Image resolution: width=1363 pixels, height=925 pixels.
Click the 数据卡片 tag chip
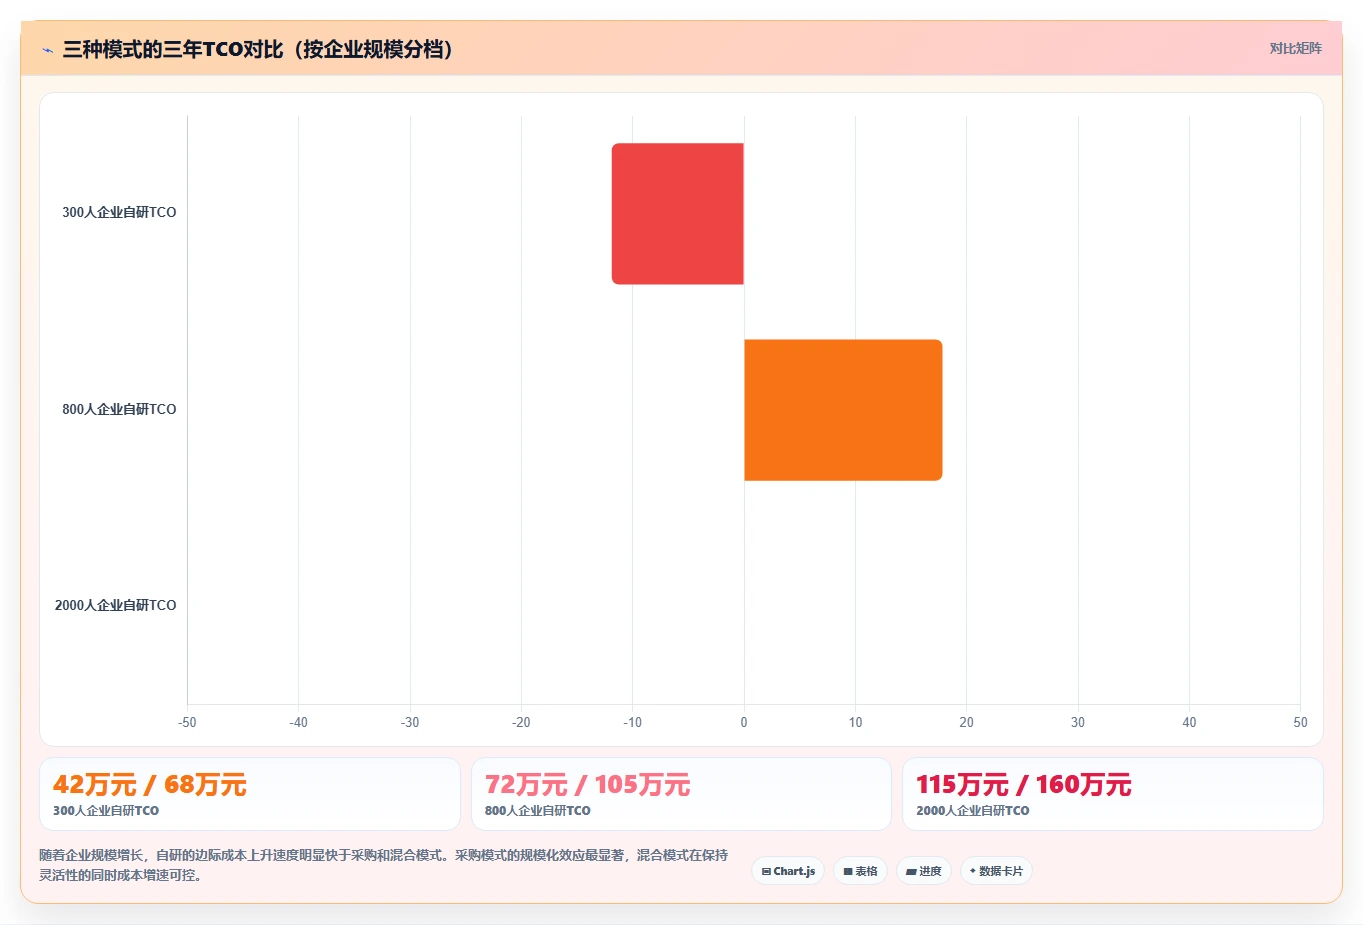tap(996, 871)
